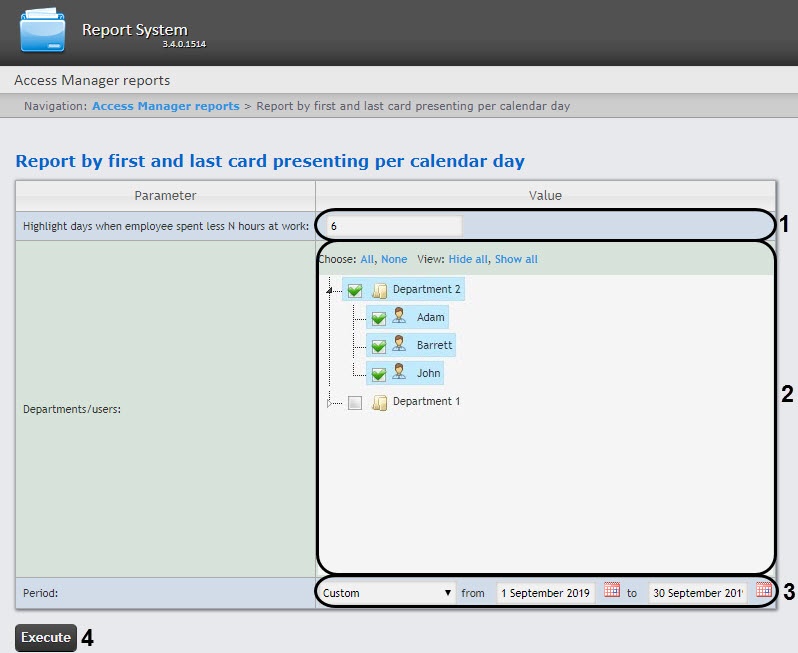Open the 'to' date calendar picker icon
This screenshot has width=798, height=653.
[764, 590]
